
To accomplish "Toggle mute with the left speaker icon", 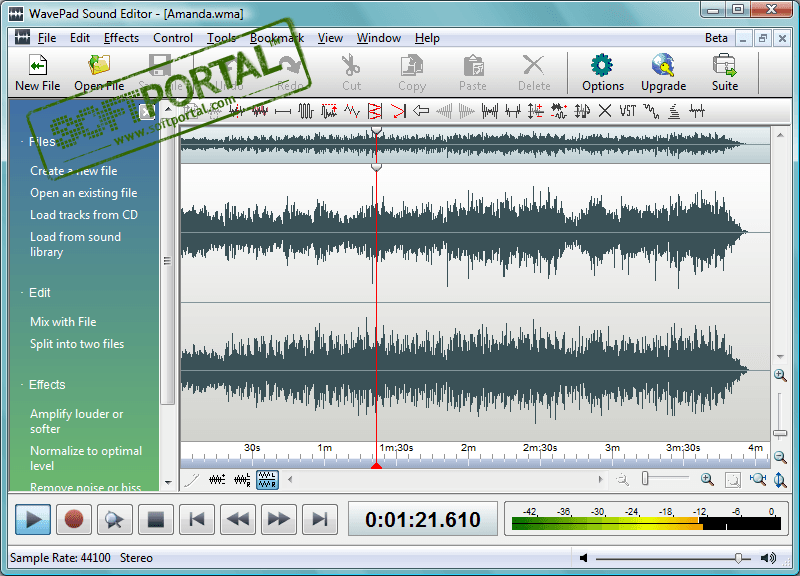I will click(584, 558).
